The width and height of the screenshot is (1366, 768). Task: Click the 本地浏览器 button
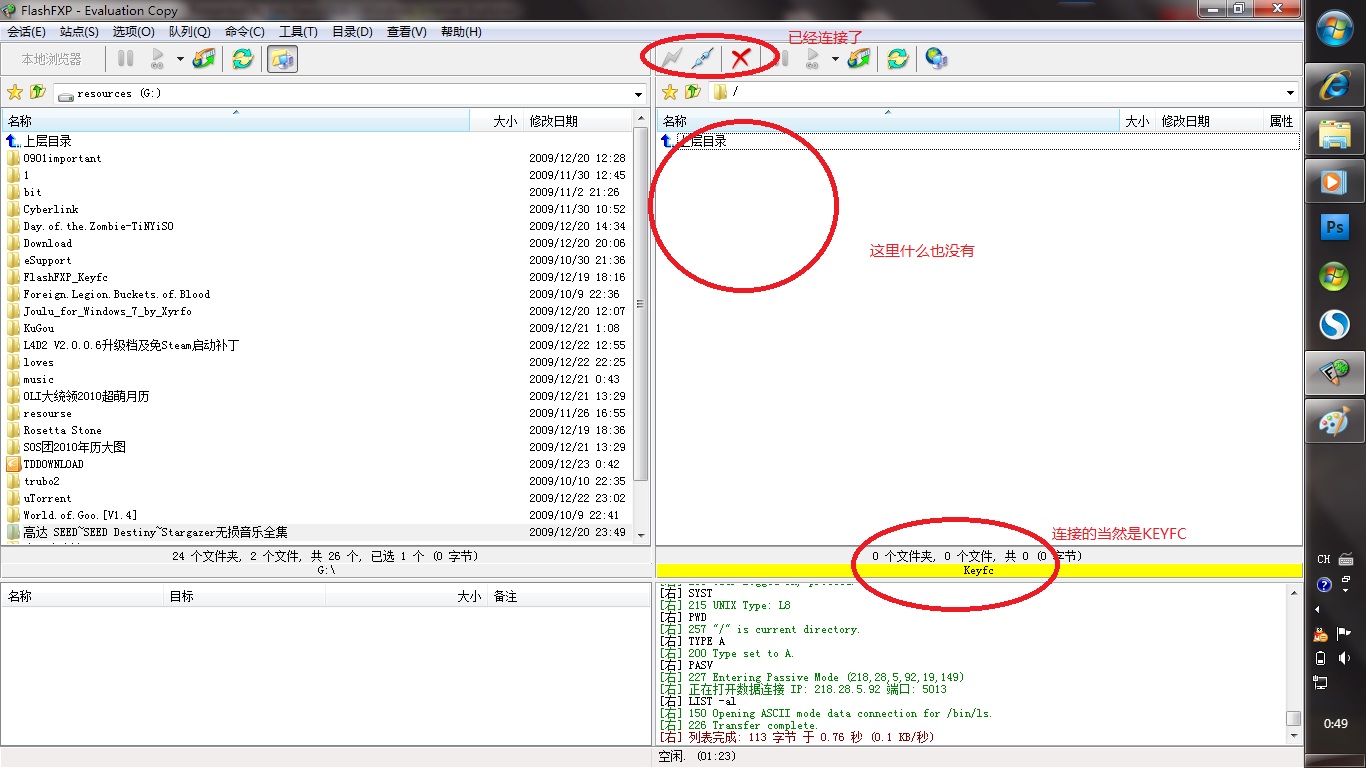click(x=52, y=59)
